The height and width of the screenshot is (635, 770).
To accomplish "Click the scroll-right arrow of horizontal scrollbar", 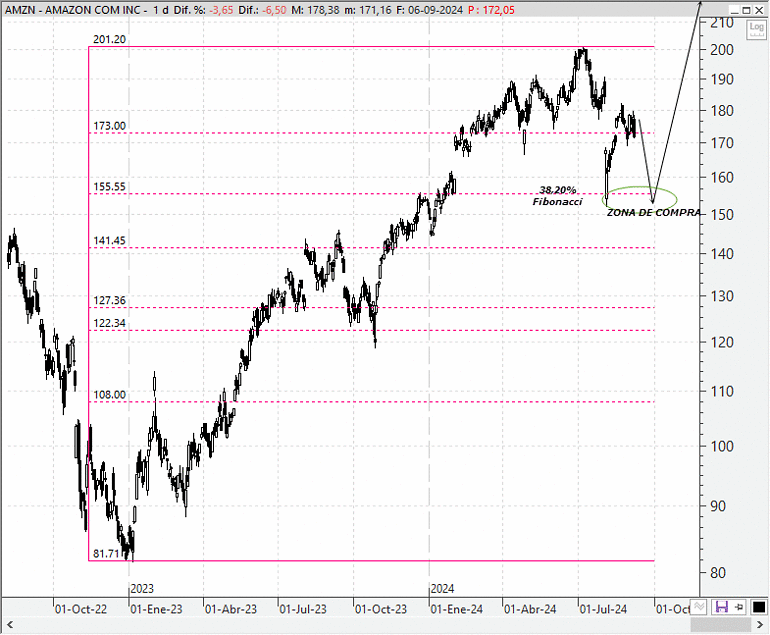I will click(x=761, y=625).
